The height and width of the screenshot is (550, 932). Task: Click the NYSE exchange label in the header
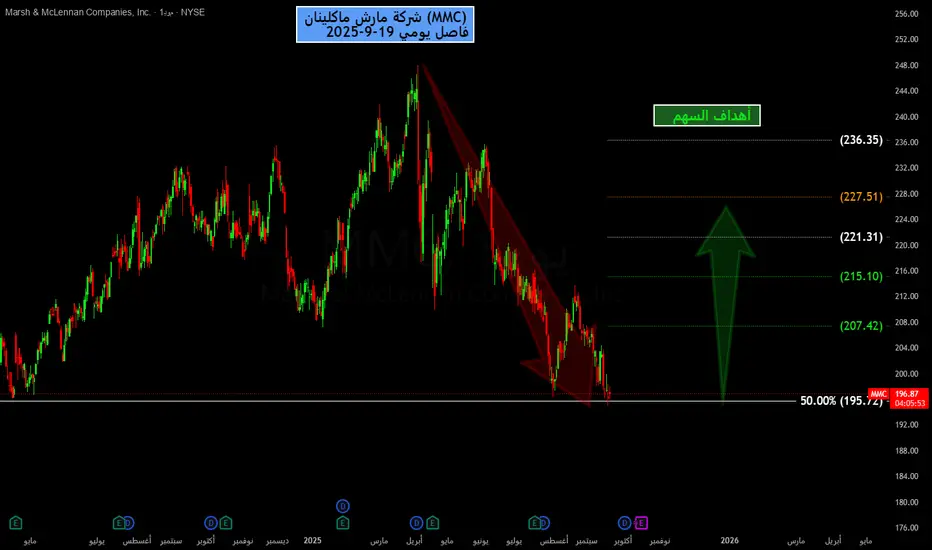point(193,12)
